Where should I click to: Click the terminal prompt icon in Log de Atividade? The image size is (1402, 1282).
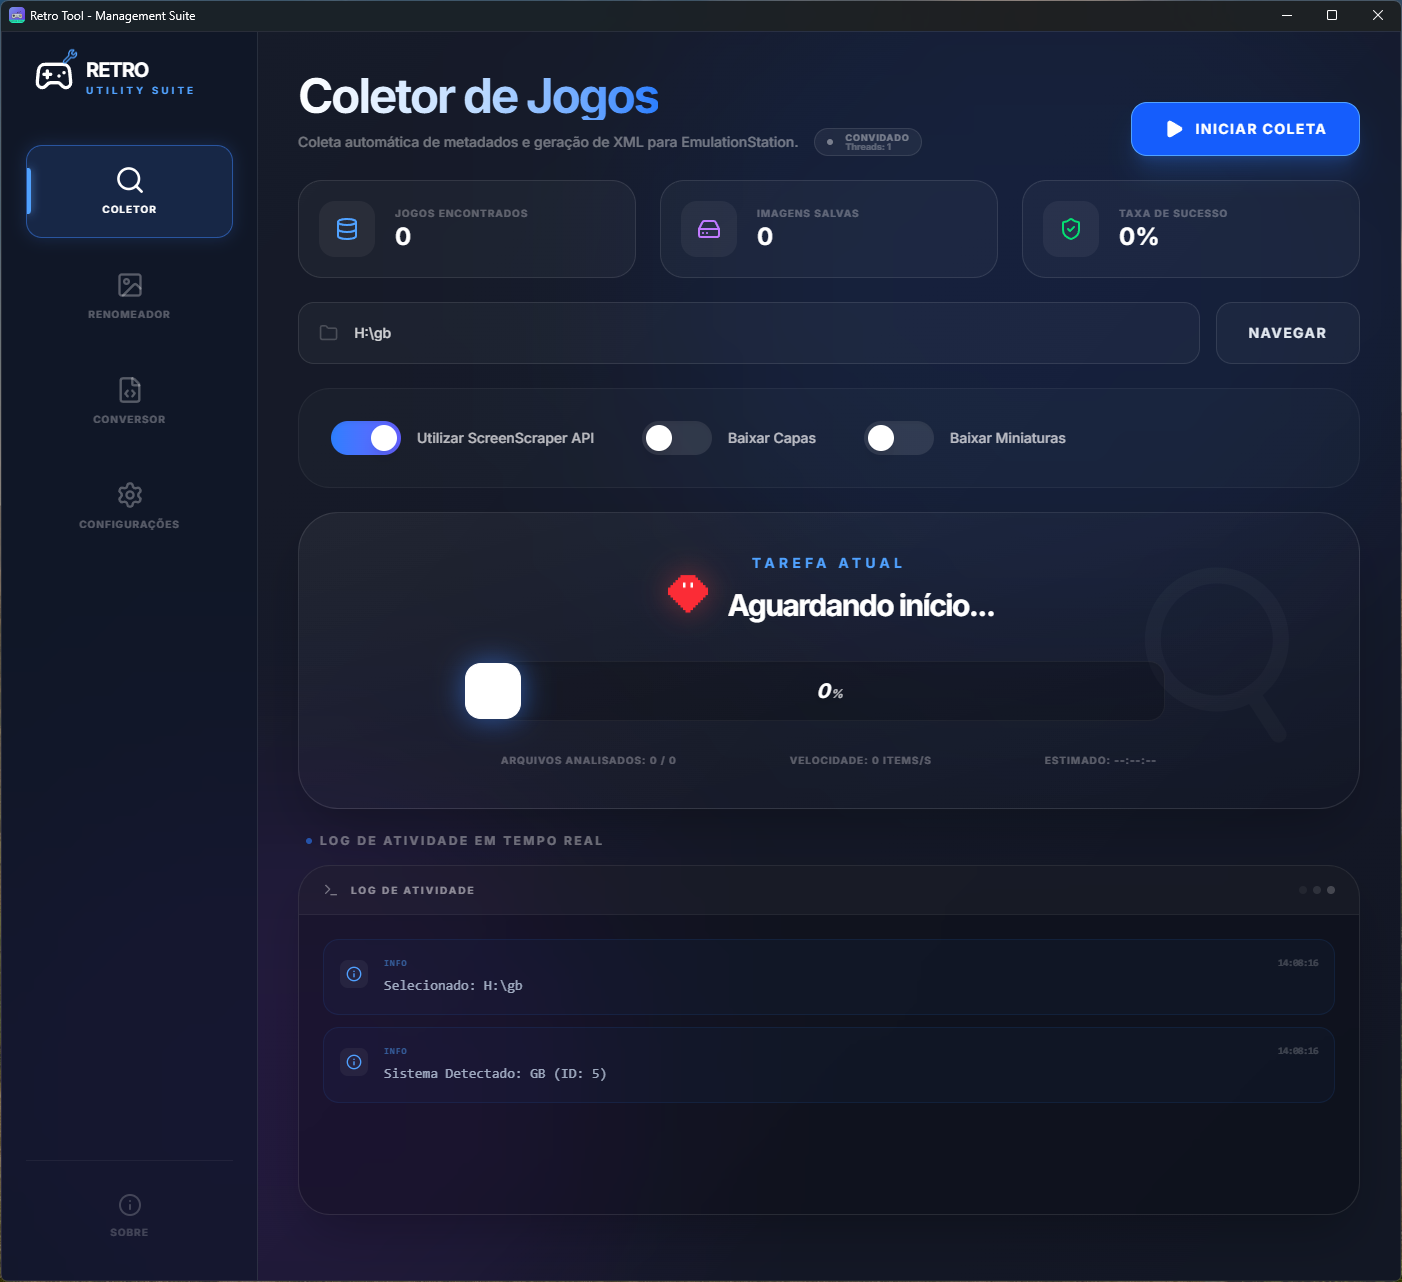pos(330,889)
